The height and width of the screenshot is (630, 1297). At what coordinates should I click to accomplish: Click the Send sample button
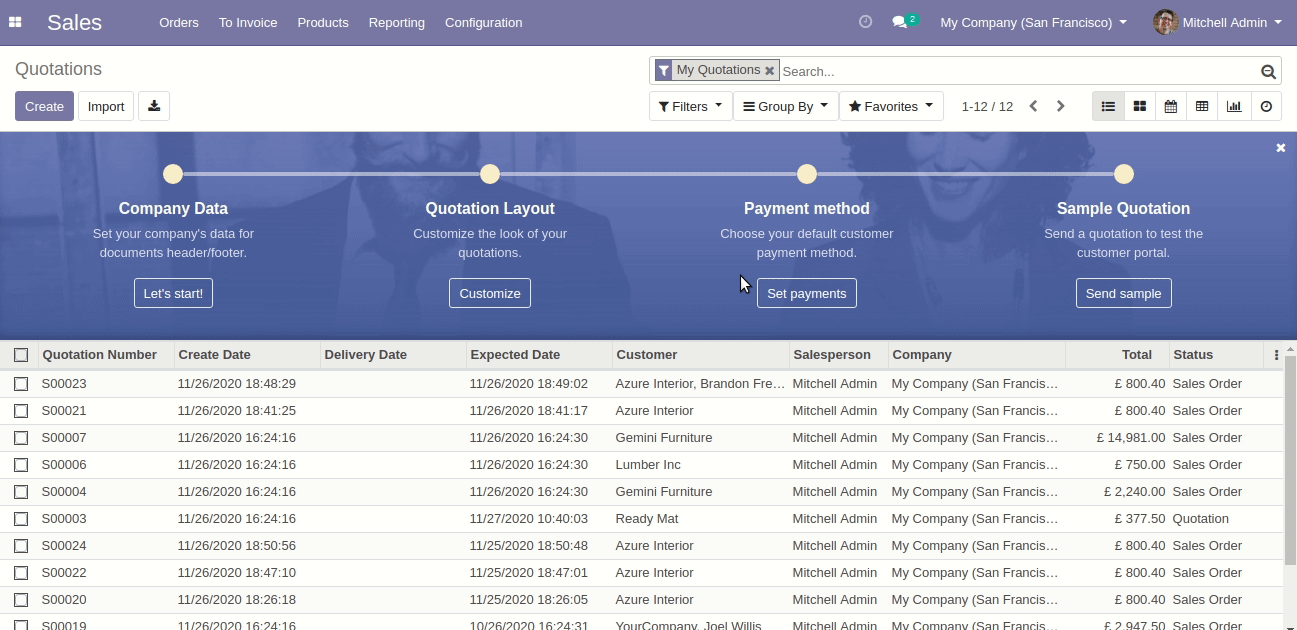[1124, 293]
